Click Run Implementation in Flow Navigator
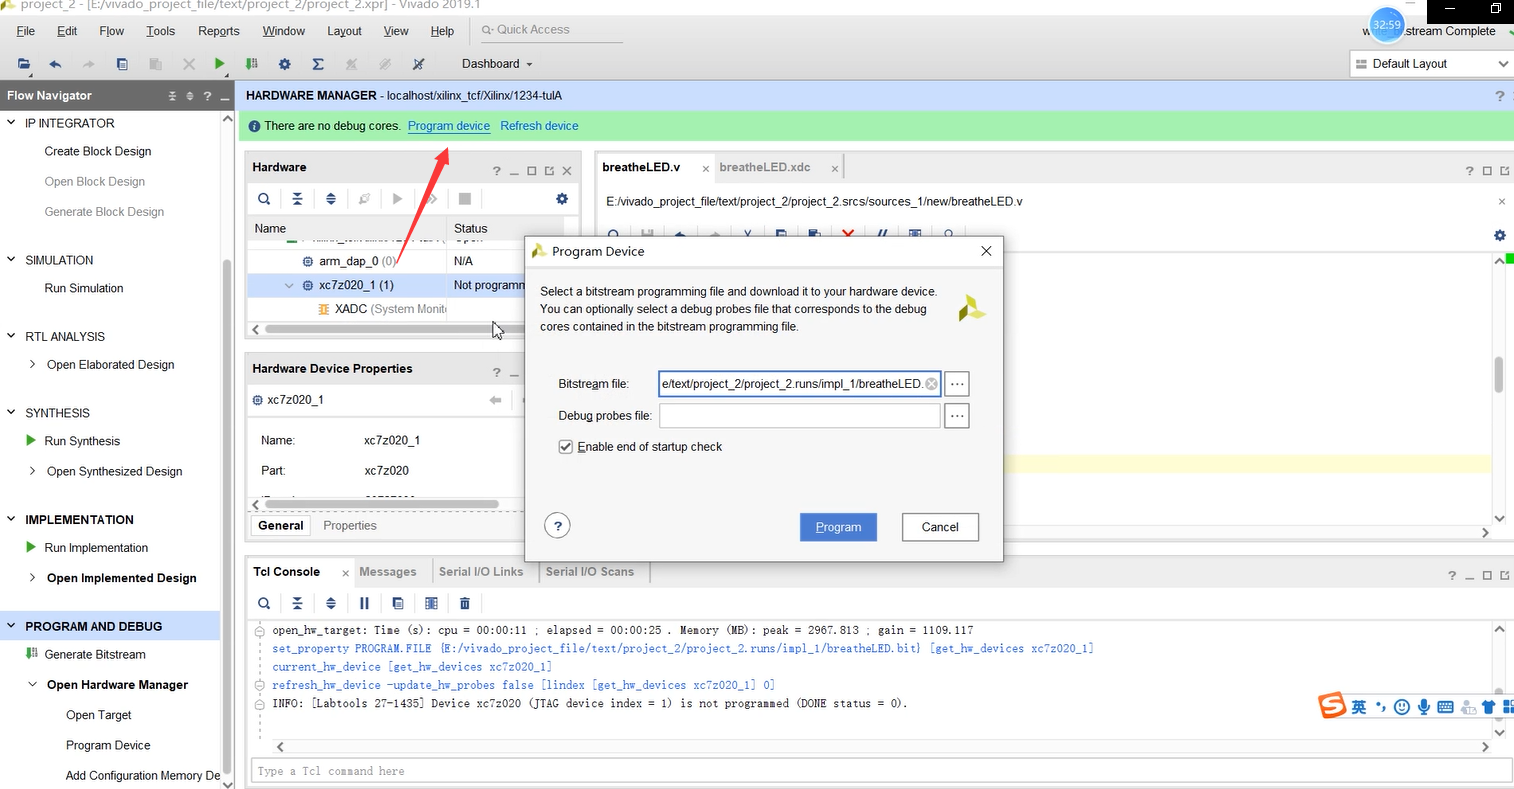The image size is (1514, 789). [x=96, y=548]
